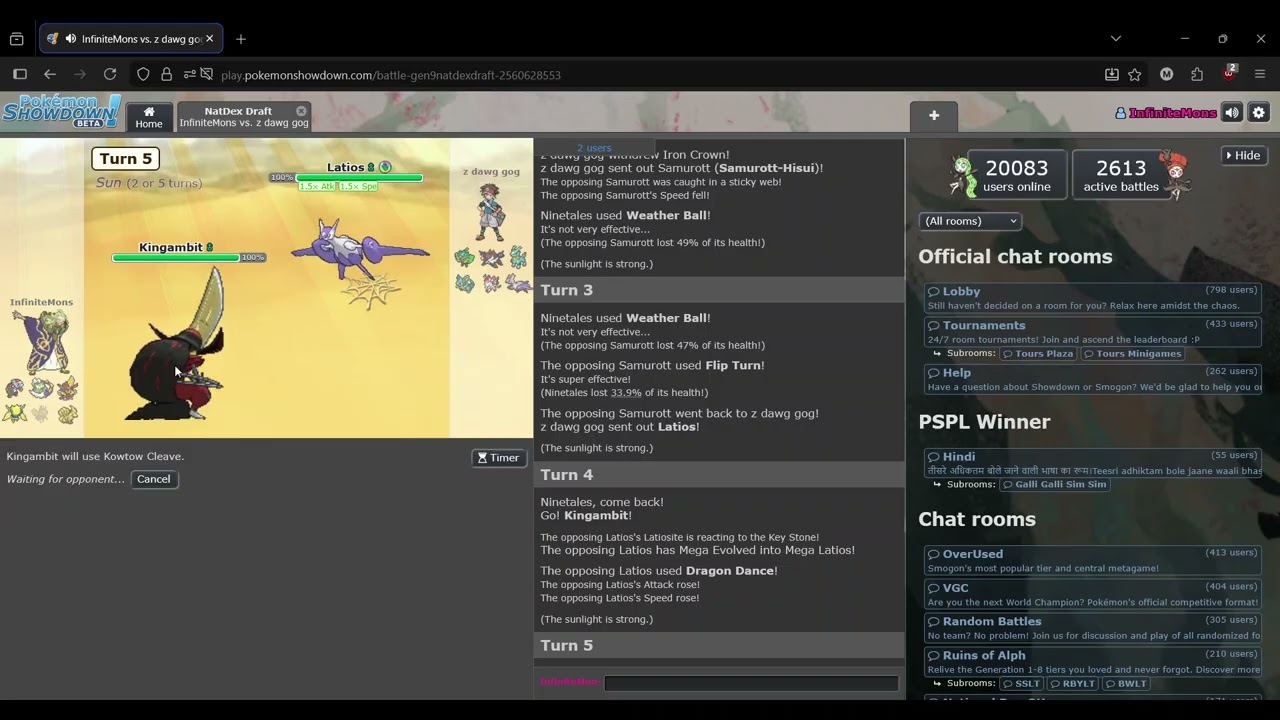Viewport: 1280px width, 720px height.
Task: Open the Tours Plaza subroom
Action: coord(1038,353)
